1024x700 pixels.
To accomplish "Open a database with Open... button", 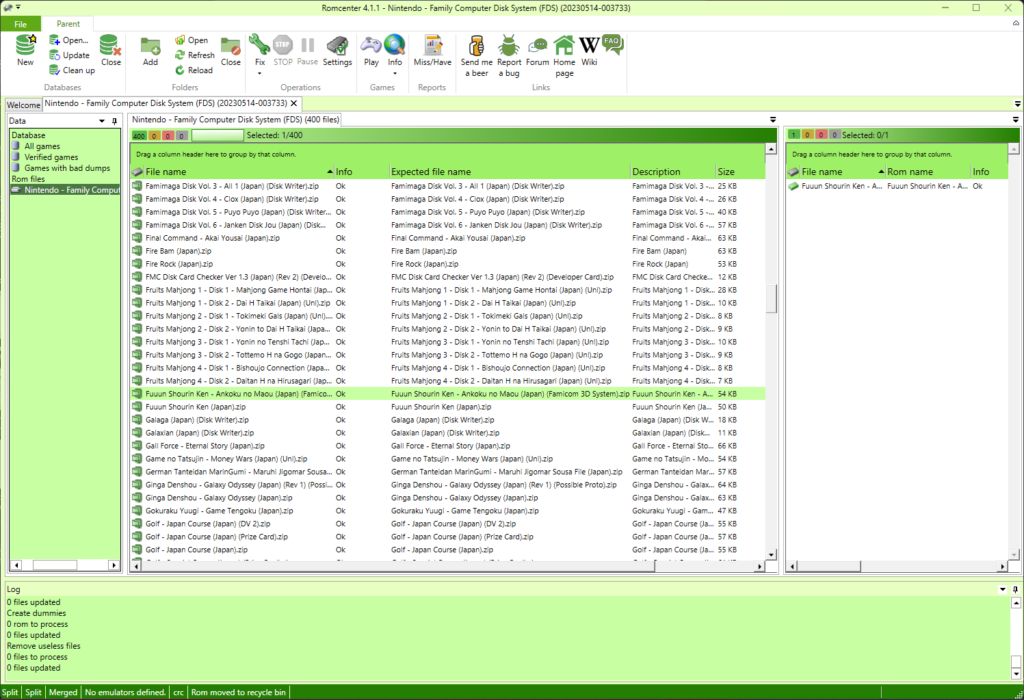I will pyautogui.click(x=69, y=40).
